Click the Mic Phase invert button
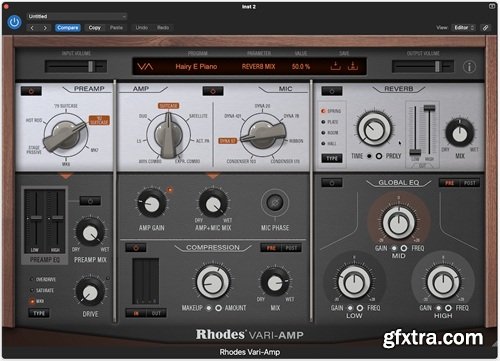Viewport: 500px width, 361px height. point(275,202)
